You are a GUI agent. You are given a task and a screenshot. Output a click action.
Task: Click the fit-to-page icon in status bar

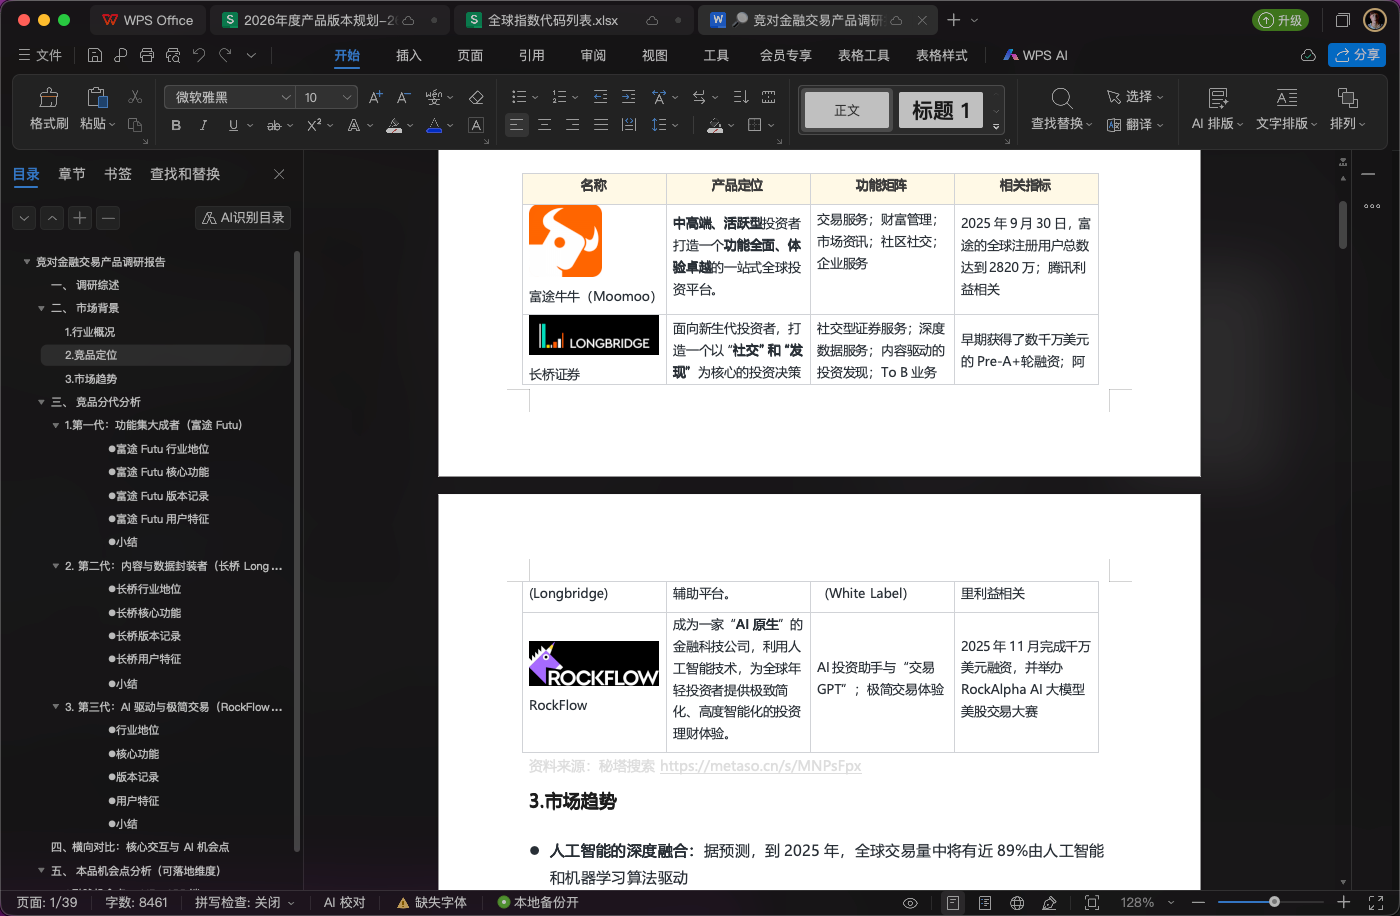click(1092, 903)
